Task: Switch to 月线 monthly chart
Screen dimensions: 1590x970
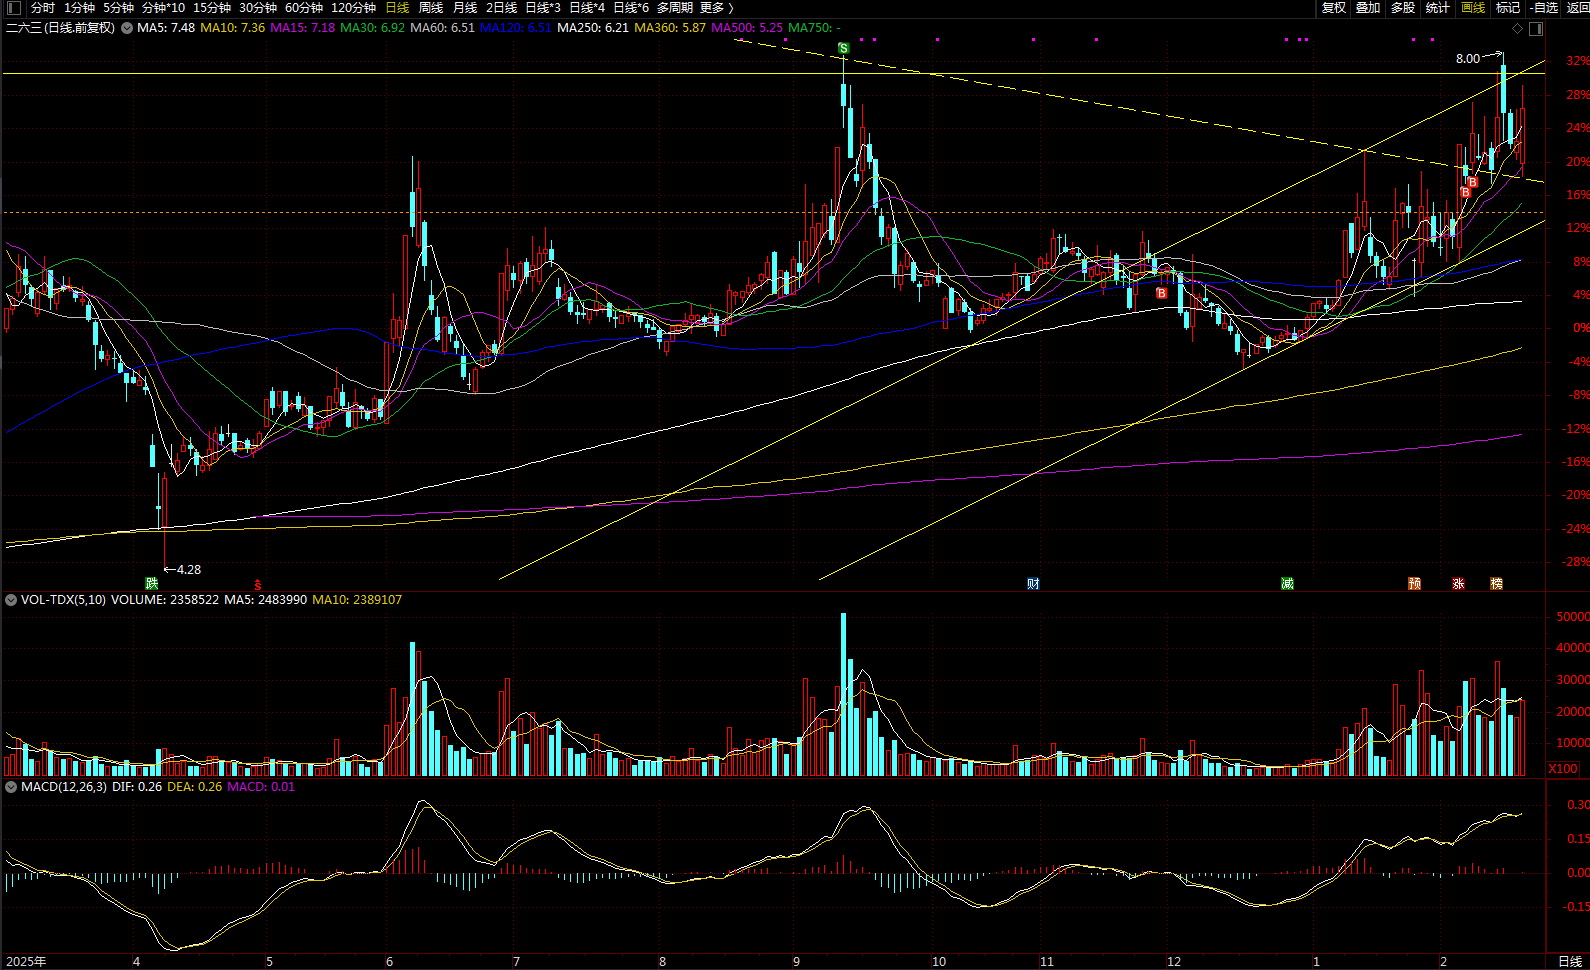Action: [x=465, y=8]
